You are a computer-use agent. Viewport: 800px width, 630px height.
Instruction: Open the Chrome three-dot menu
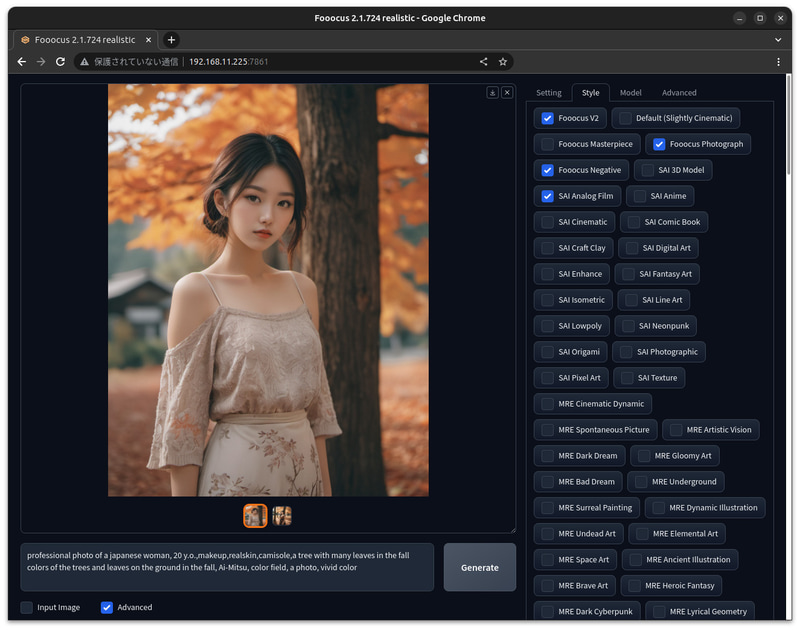[x=778, y=61]
